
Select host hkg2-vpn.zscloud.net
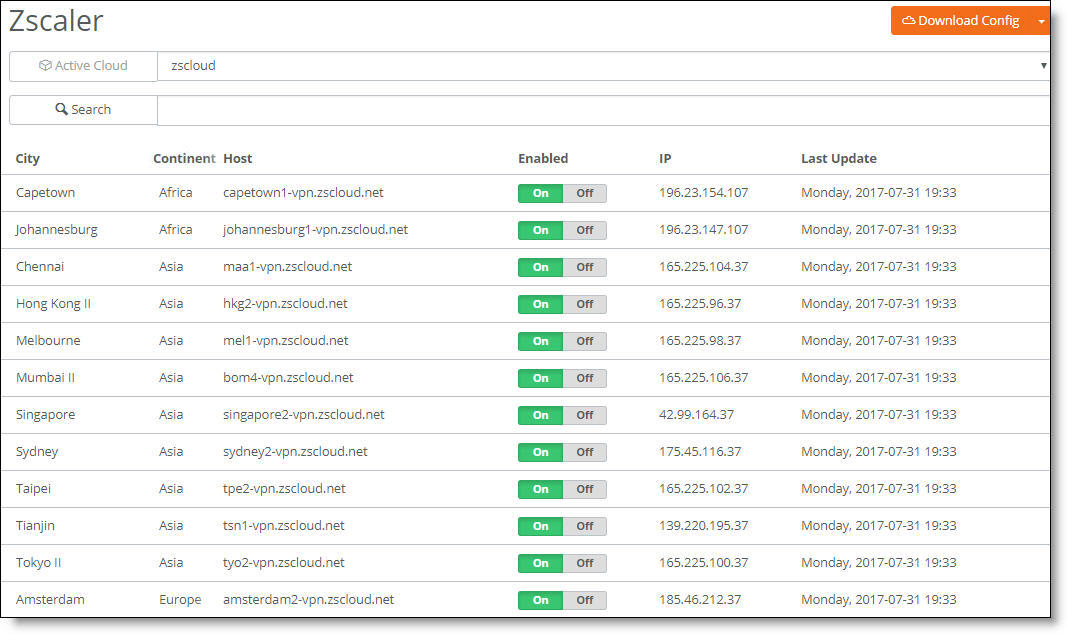pyautogui.click(x=285, y=303)
